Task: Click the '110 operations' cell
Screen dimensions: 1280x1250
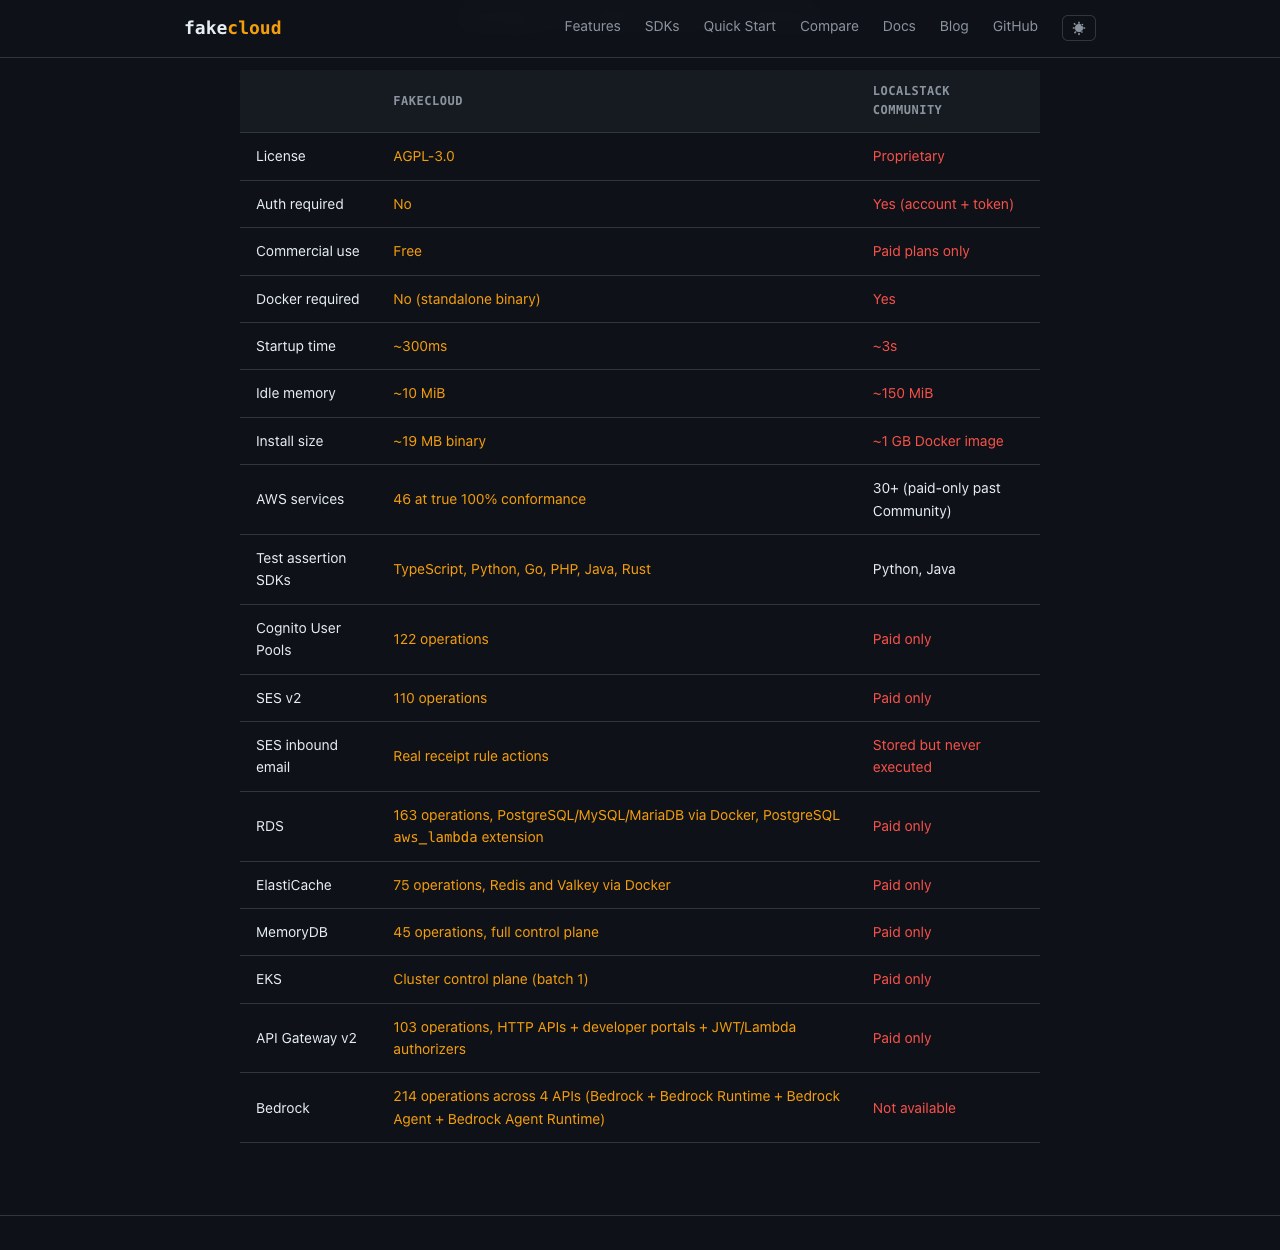Action: [x=440, y=699]
